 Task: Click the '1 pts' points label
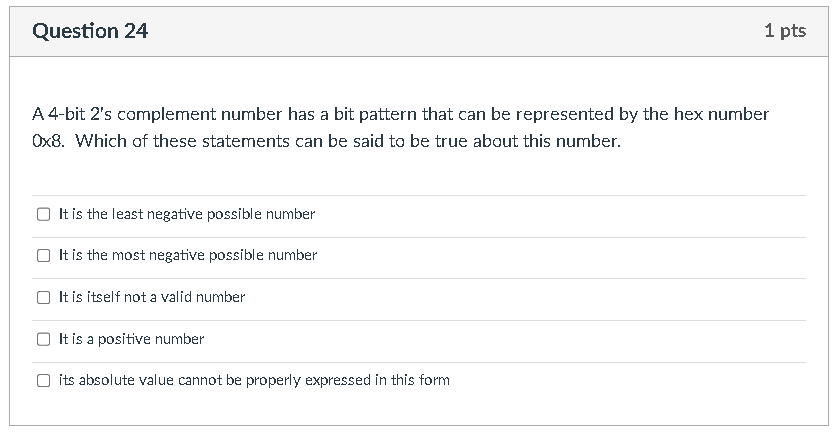tap(785, 30)
